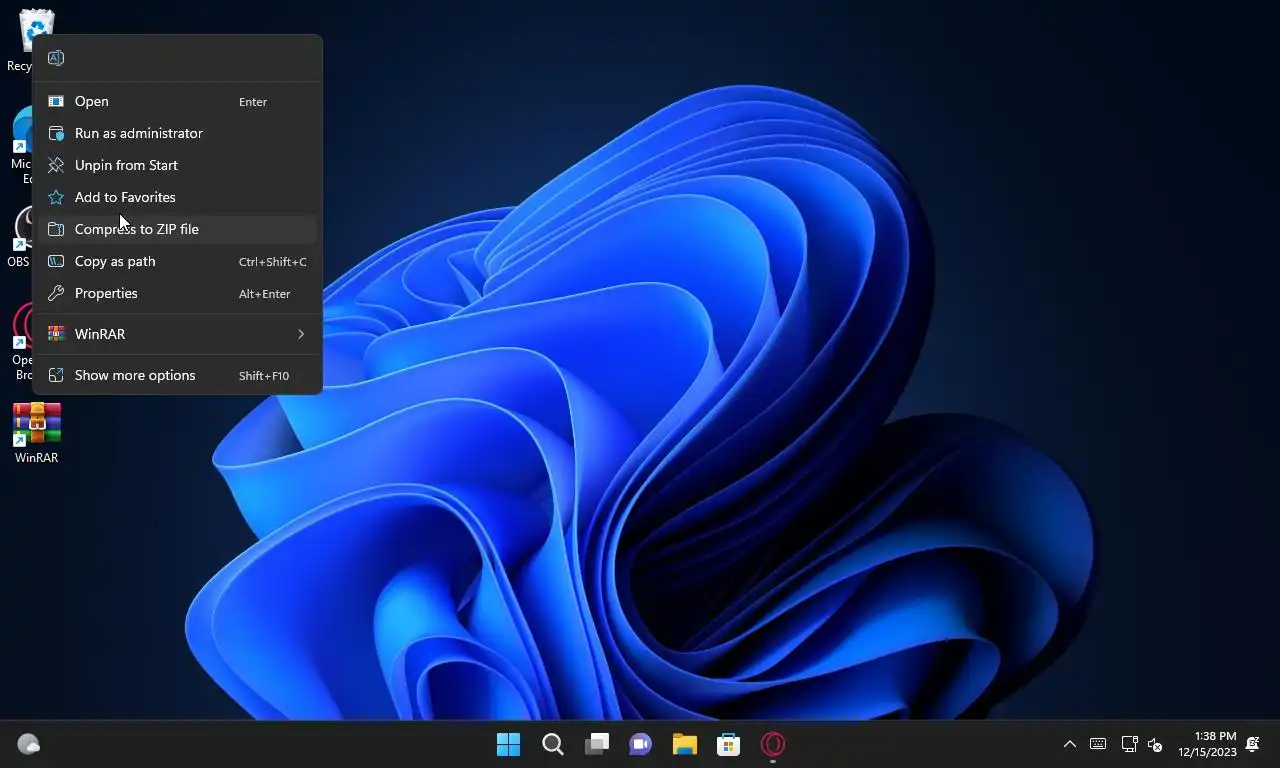
Task: Open the weather widget on the taskbar
Action: point(29,744)
